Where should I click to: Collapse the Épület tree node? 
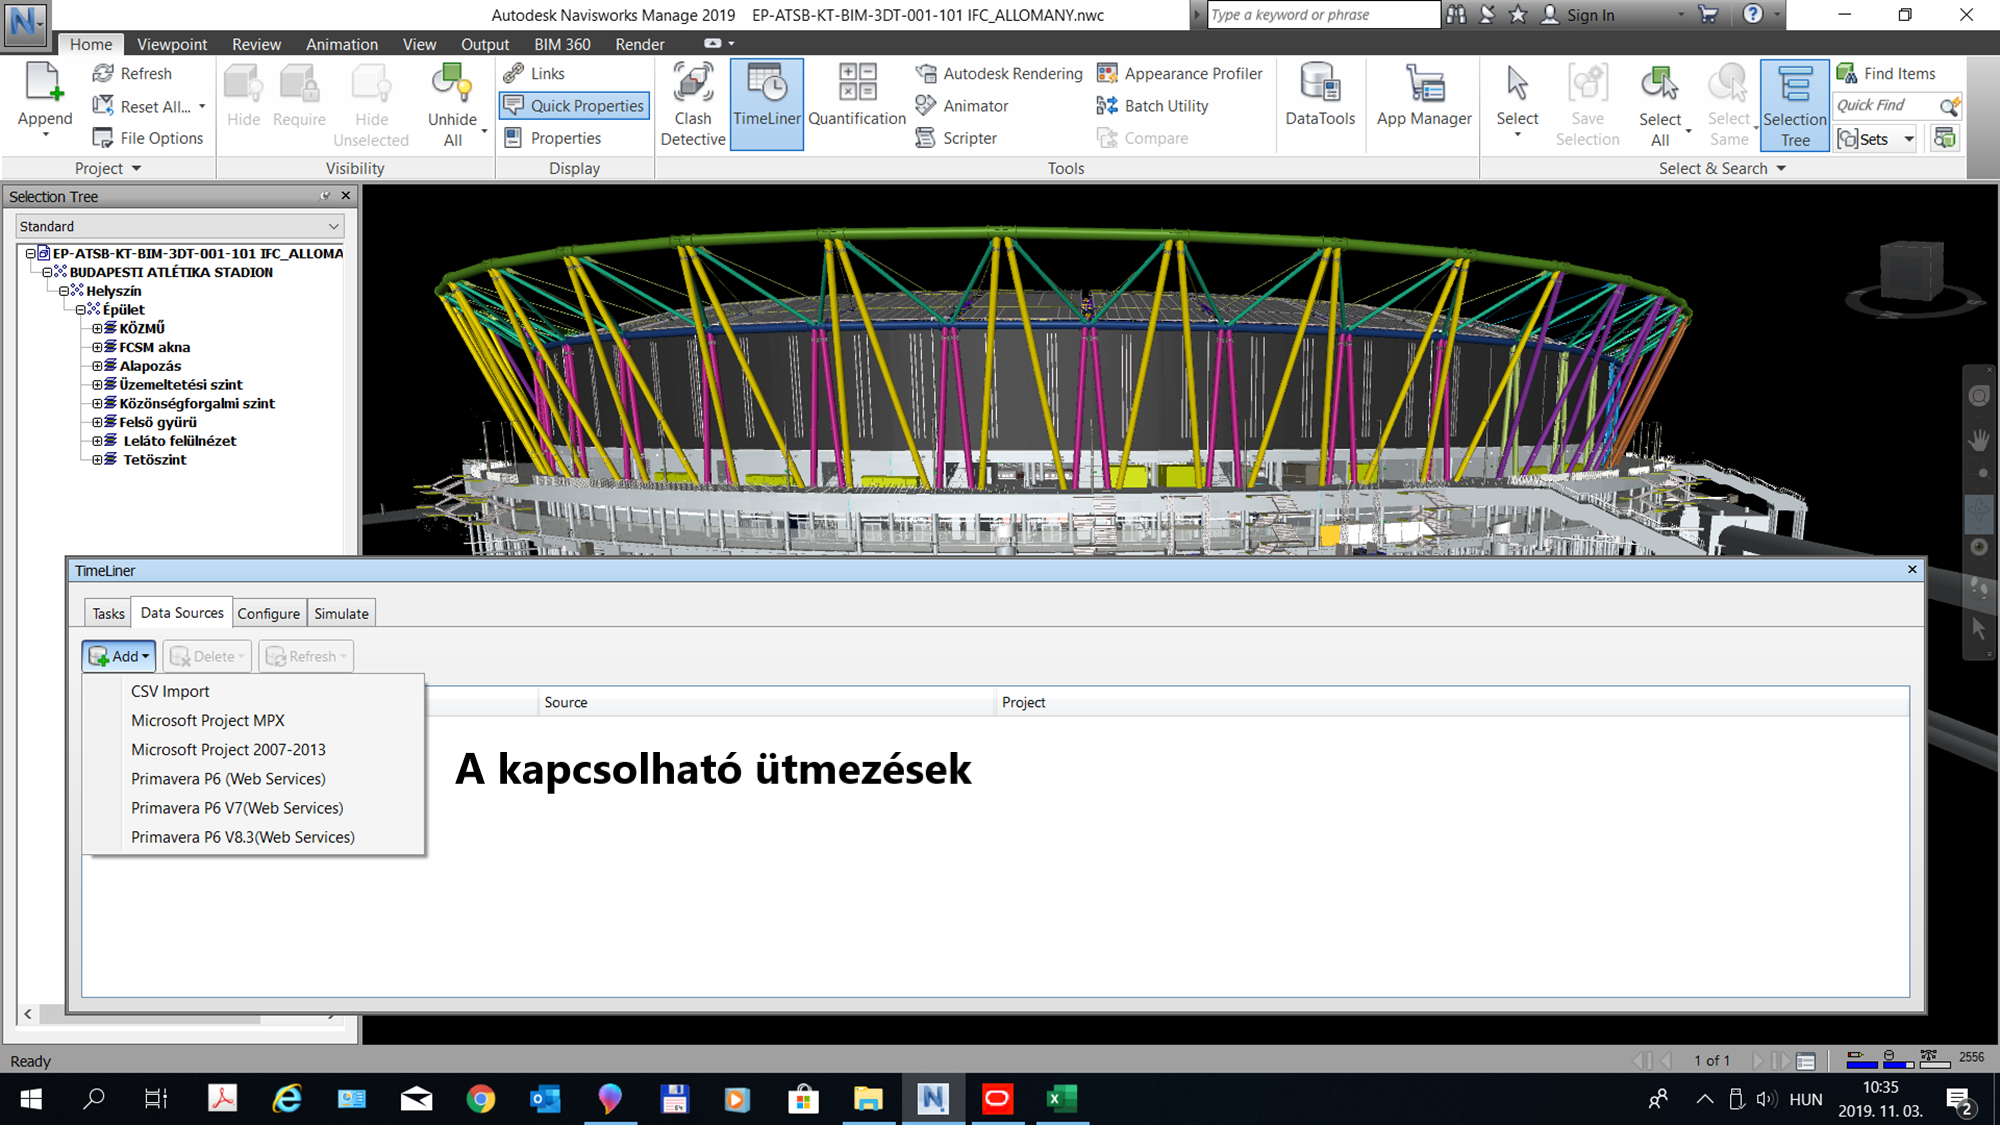[x=81, y=310]
